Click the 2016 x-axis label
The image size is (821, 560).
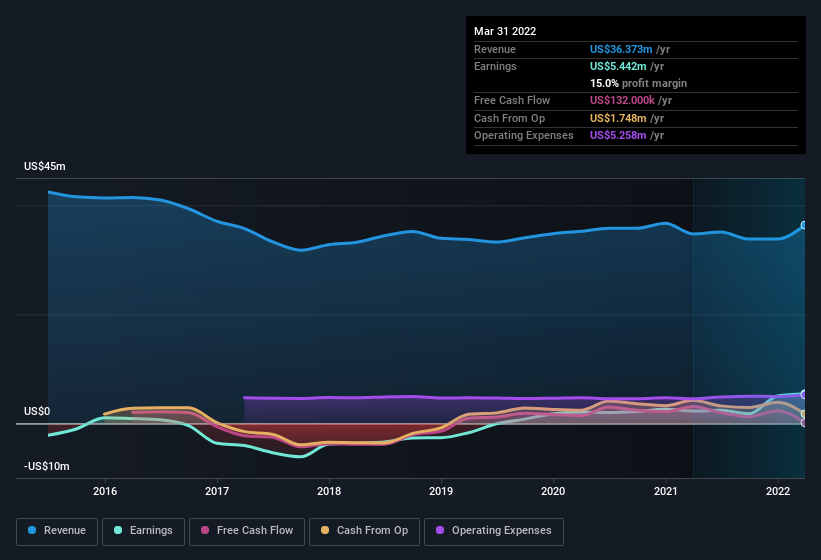tap(105, 491)
